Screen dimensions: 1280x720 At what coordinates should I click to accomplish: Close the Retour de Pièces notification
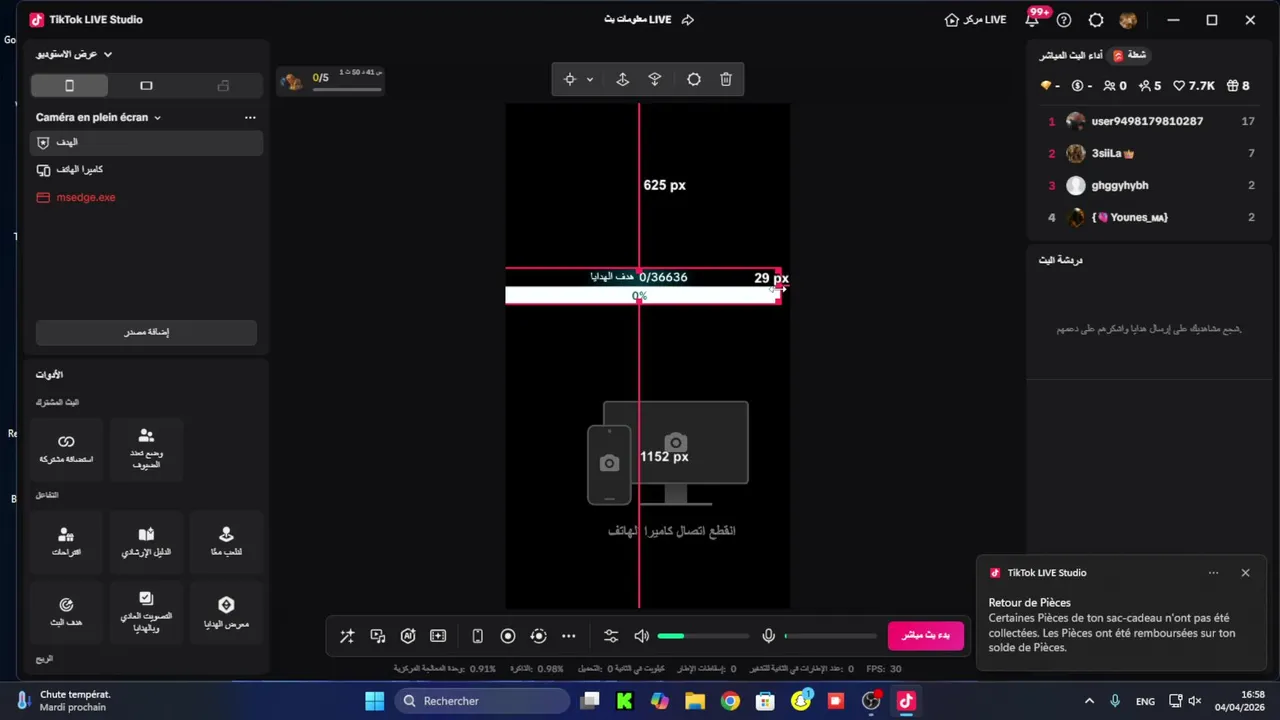(1245, 573)
